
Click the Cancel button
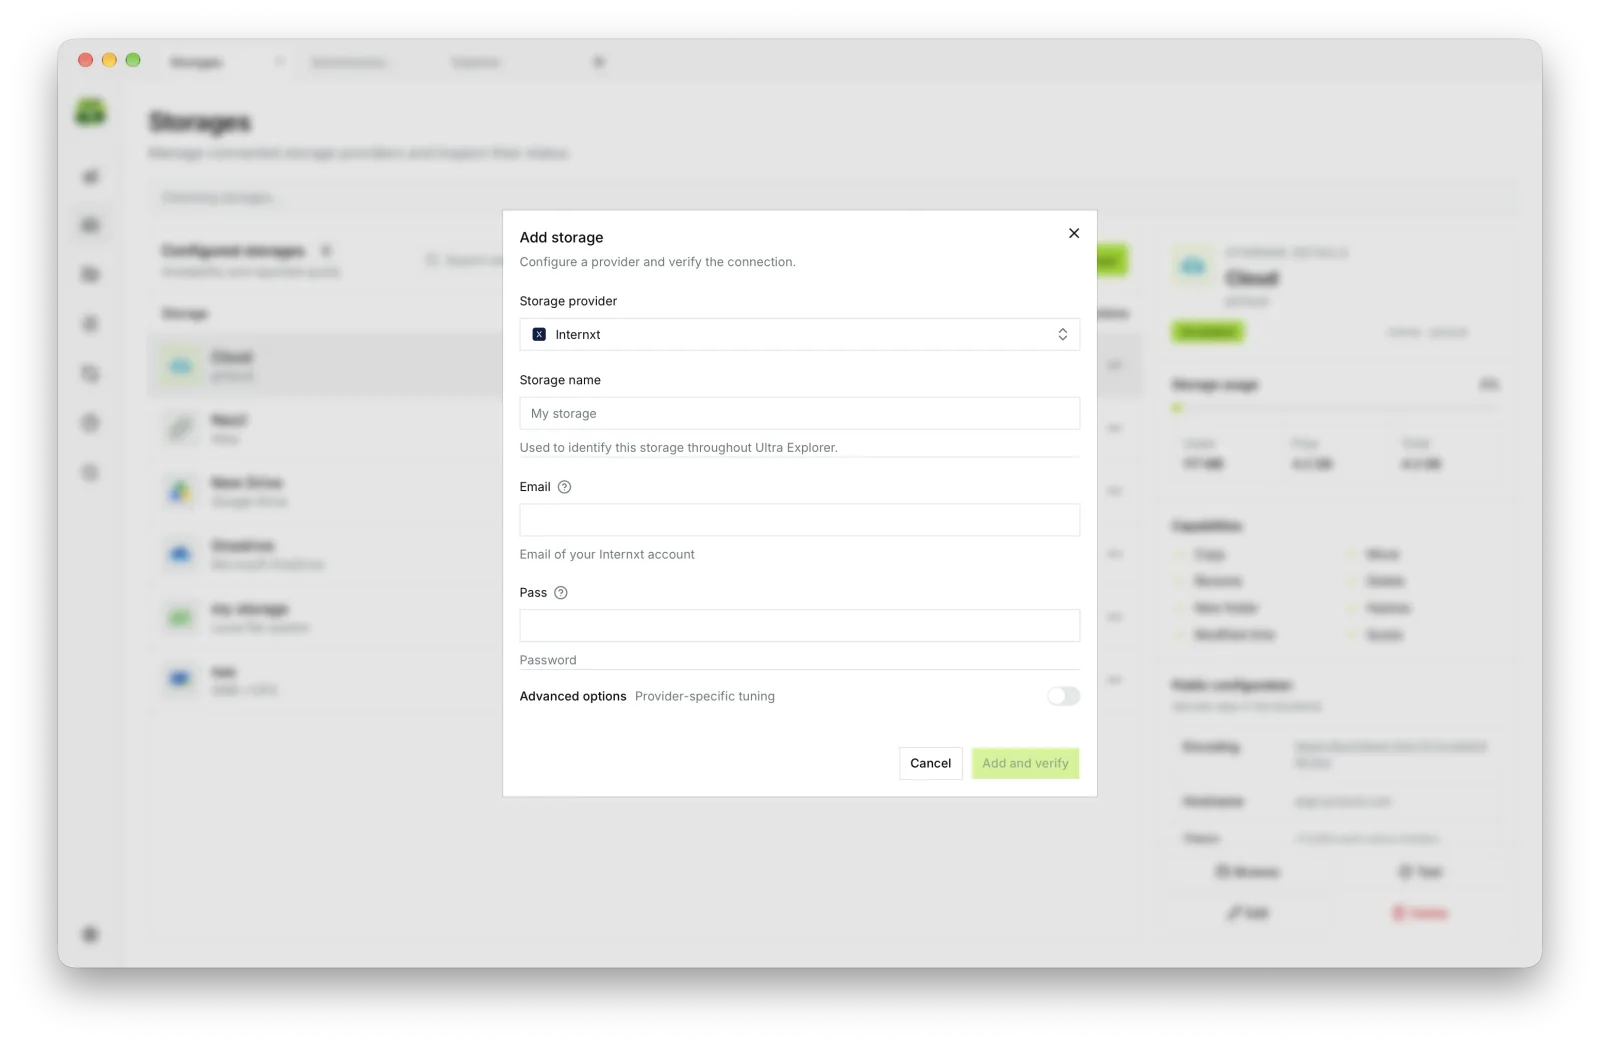point(930,763)
